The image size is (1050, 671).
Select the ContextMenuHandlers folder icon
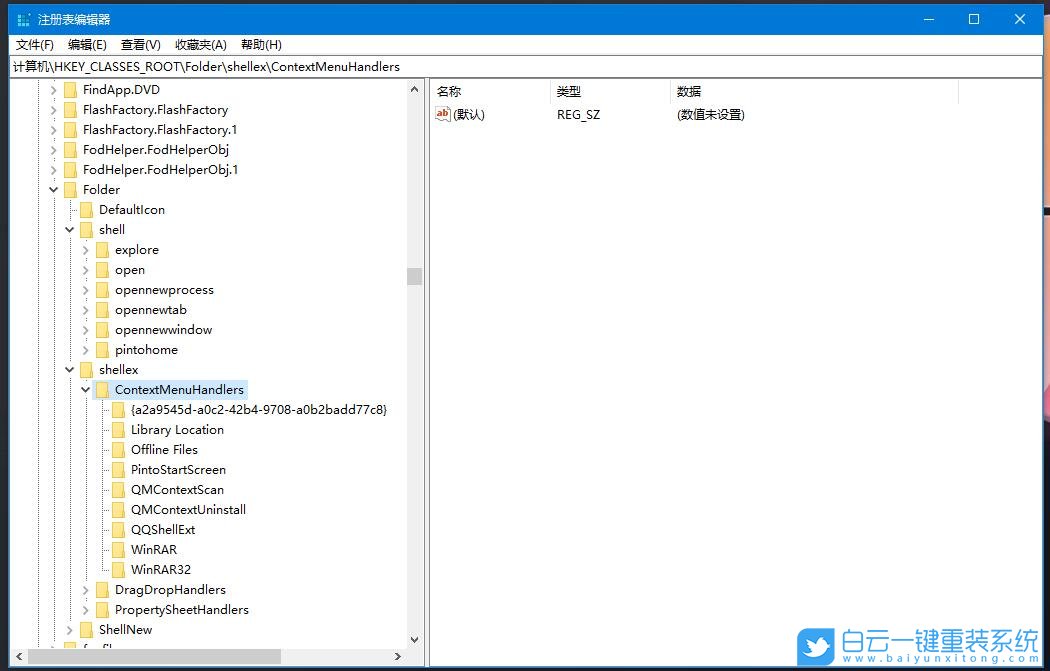click(x=103, y=389)
